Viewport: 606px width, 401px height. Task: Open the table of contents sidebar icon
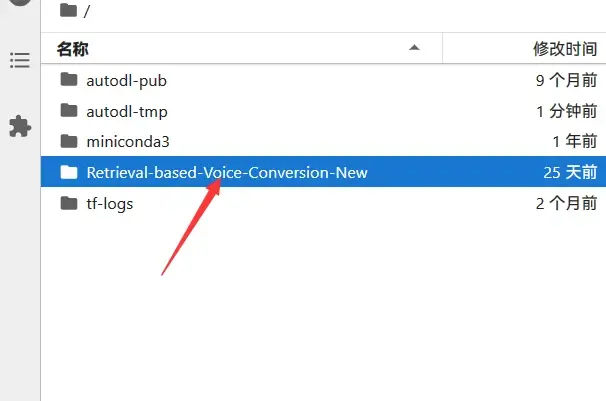click(20, 60)
